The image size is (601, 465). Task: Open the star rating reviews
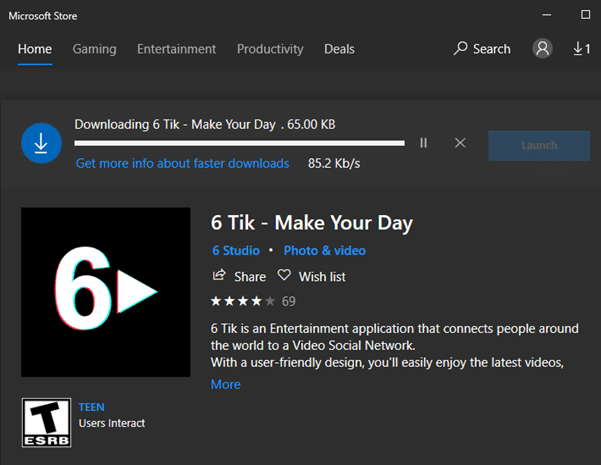click(243, 301)
